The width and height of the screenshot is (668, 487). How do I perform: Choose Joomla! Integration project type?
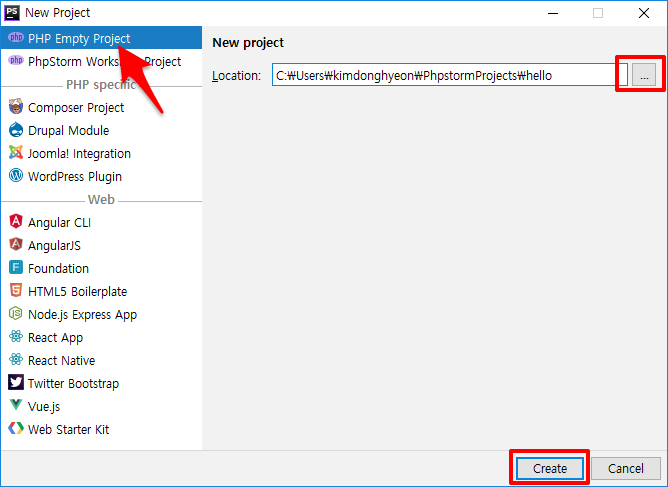pos(79,153)
